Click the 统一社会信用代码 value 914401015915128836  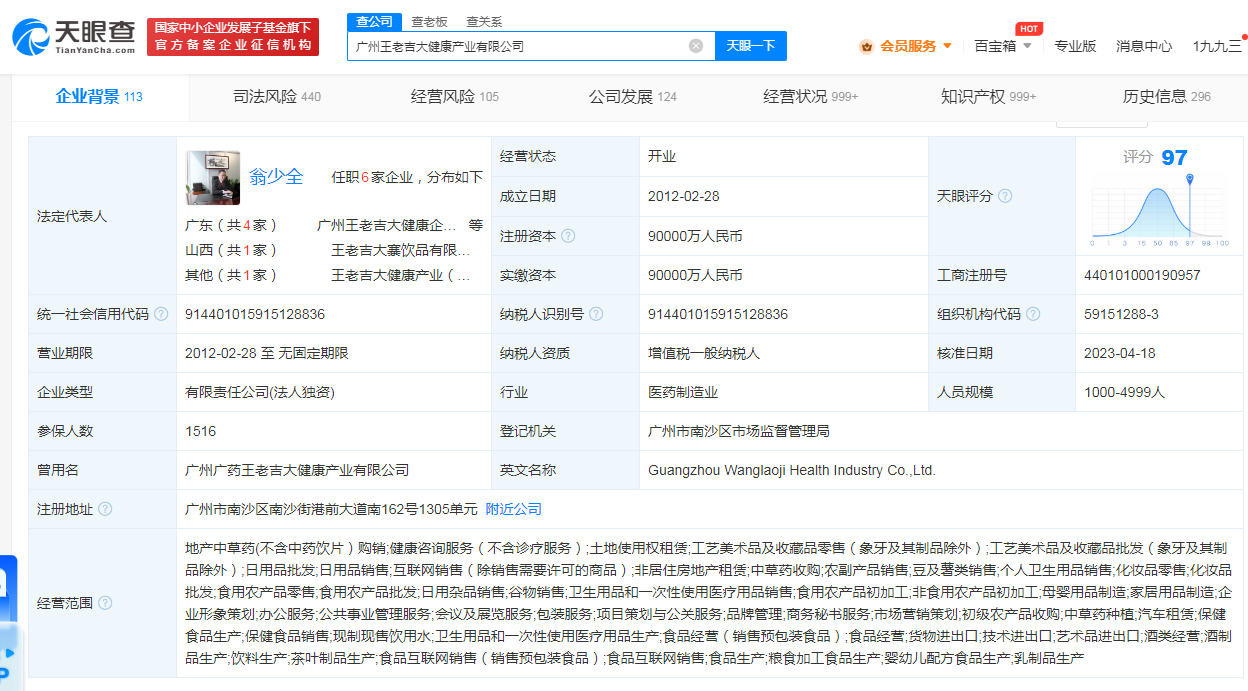coord(255,314)
